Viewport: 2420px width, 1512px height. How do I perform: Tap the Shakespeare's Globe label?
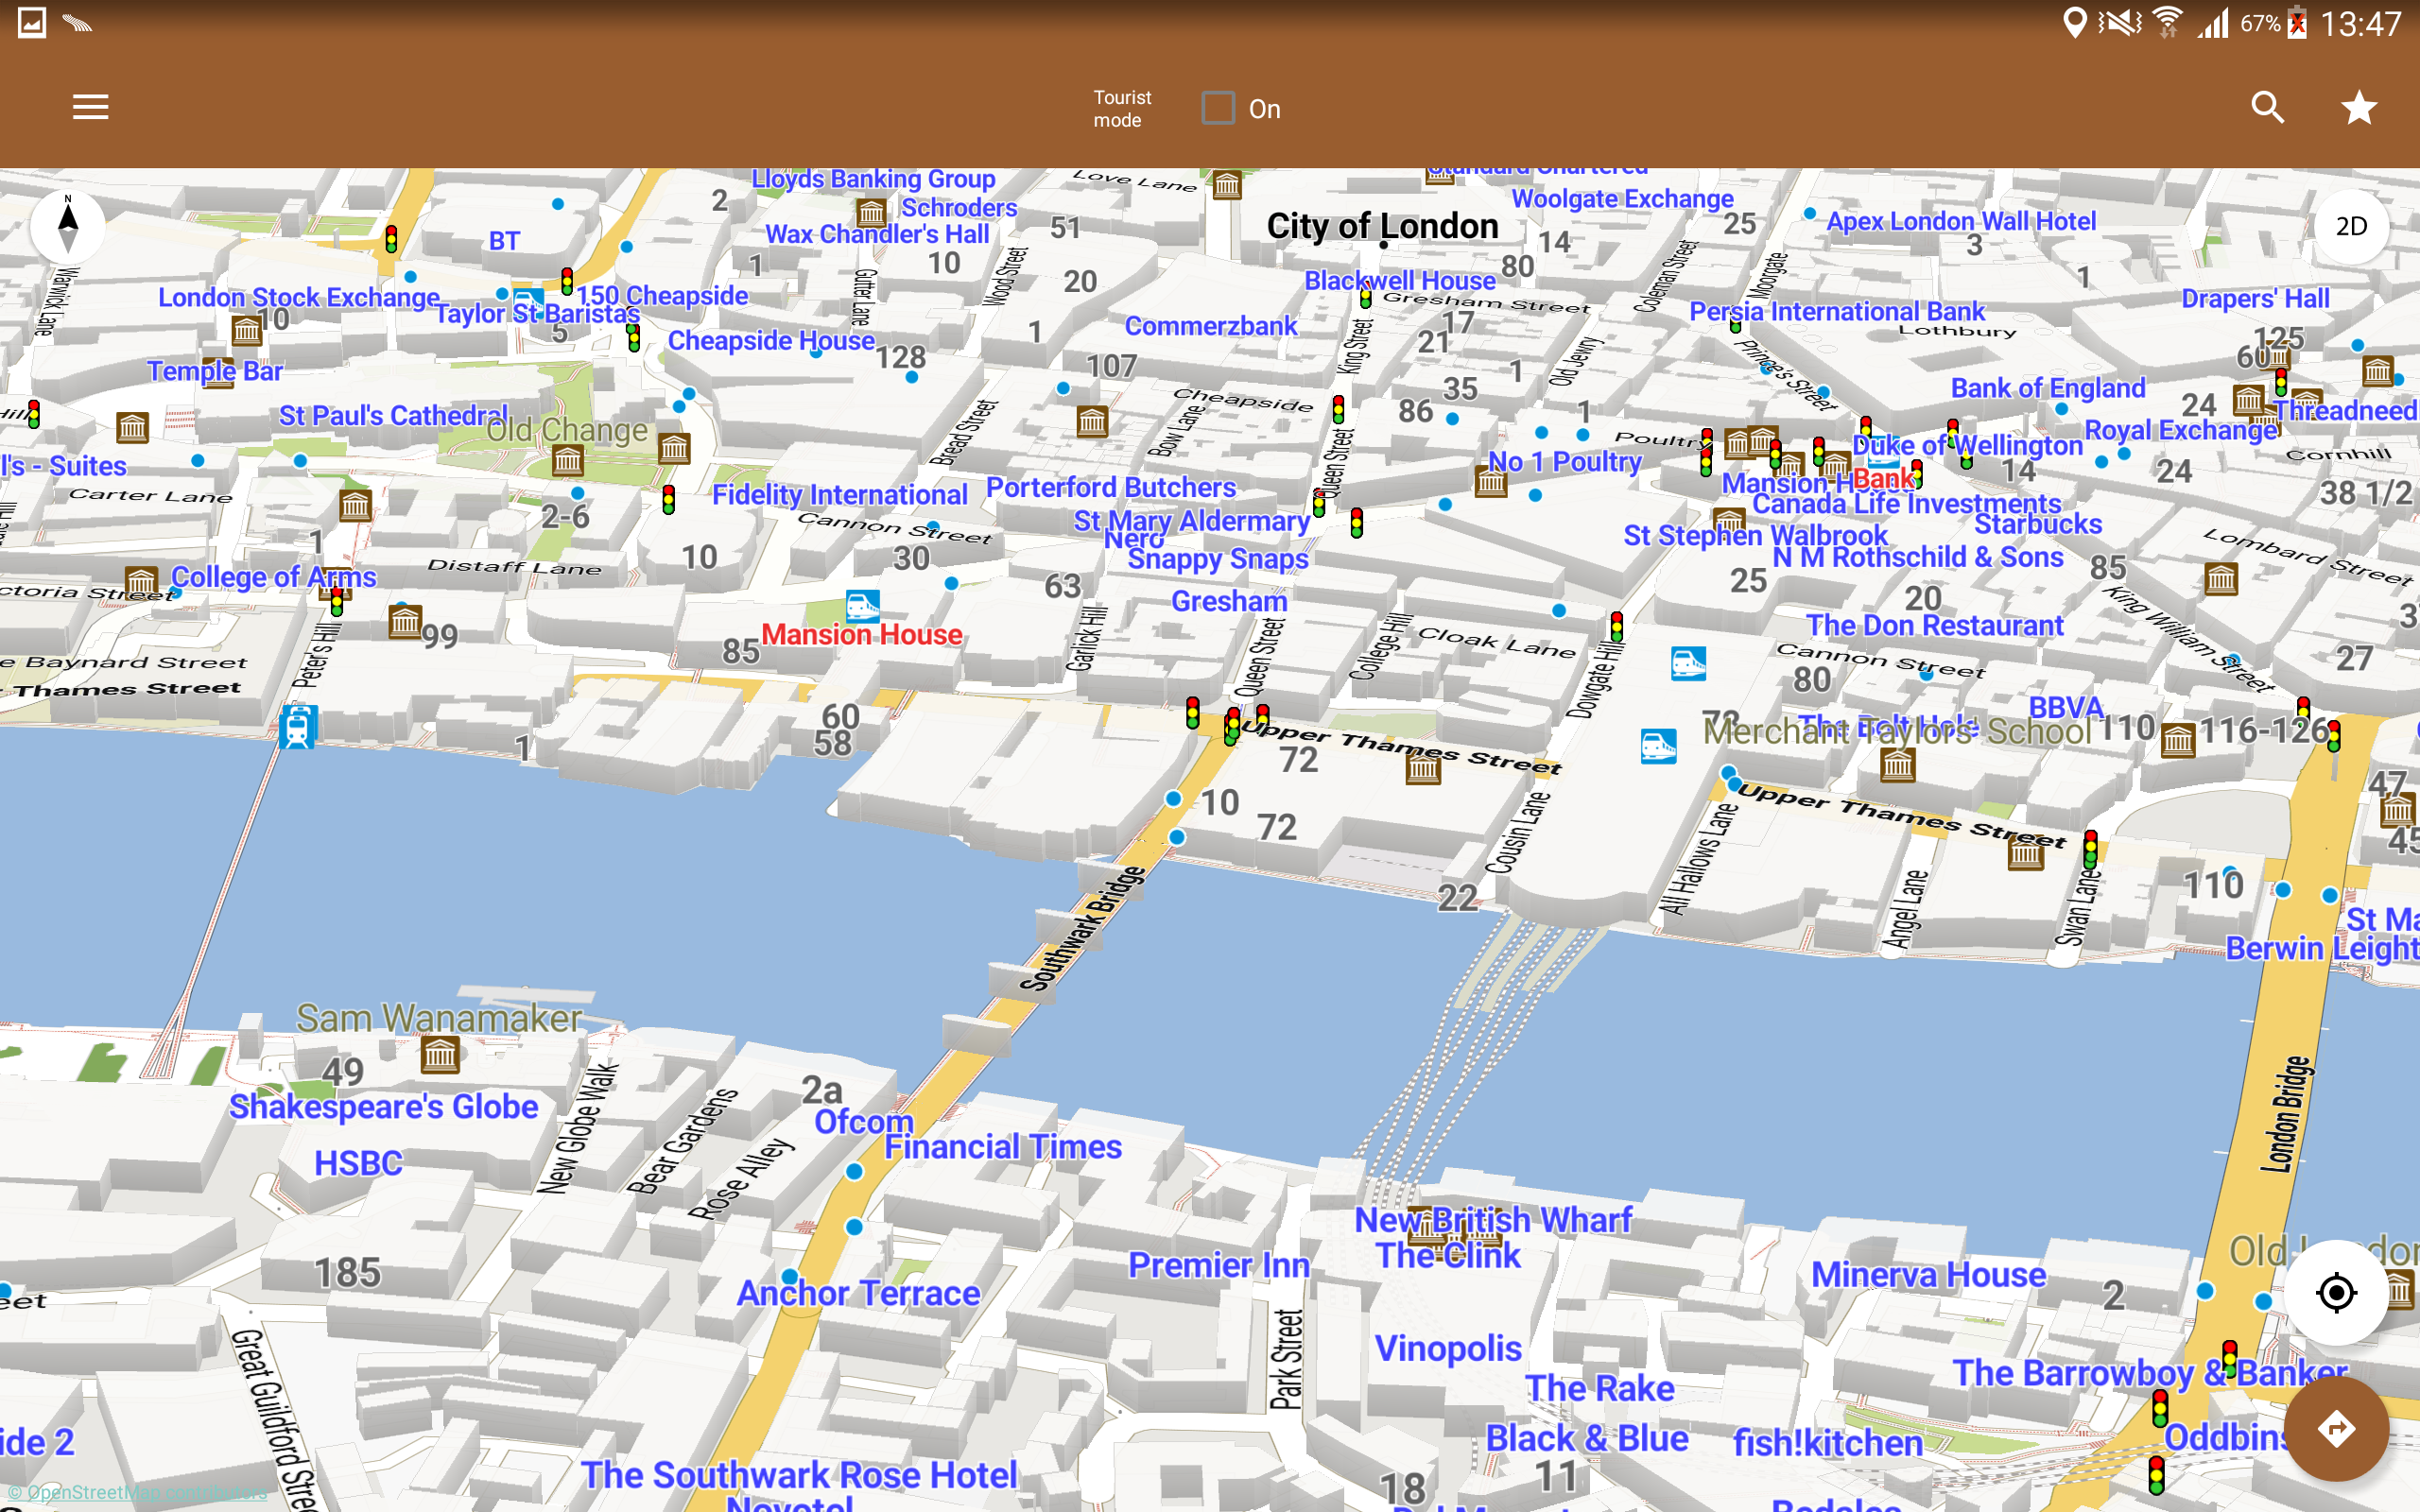[x=383, y=1107]
